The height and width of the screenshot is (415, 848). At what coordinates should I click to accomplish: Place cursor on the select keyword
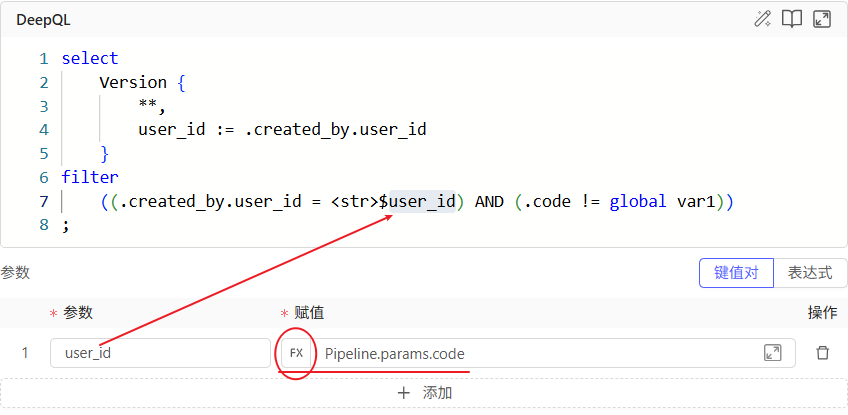(x=90, y=58)
